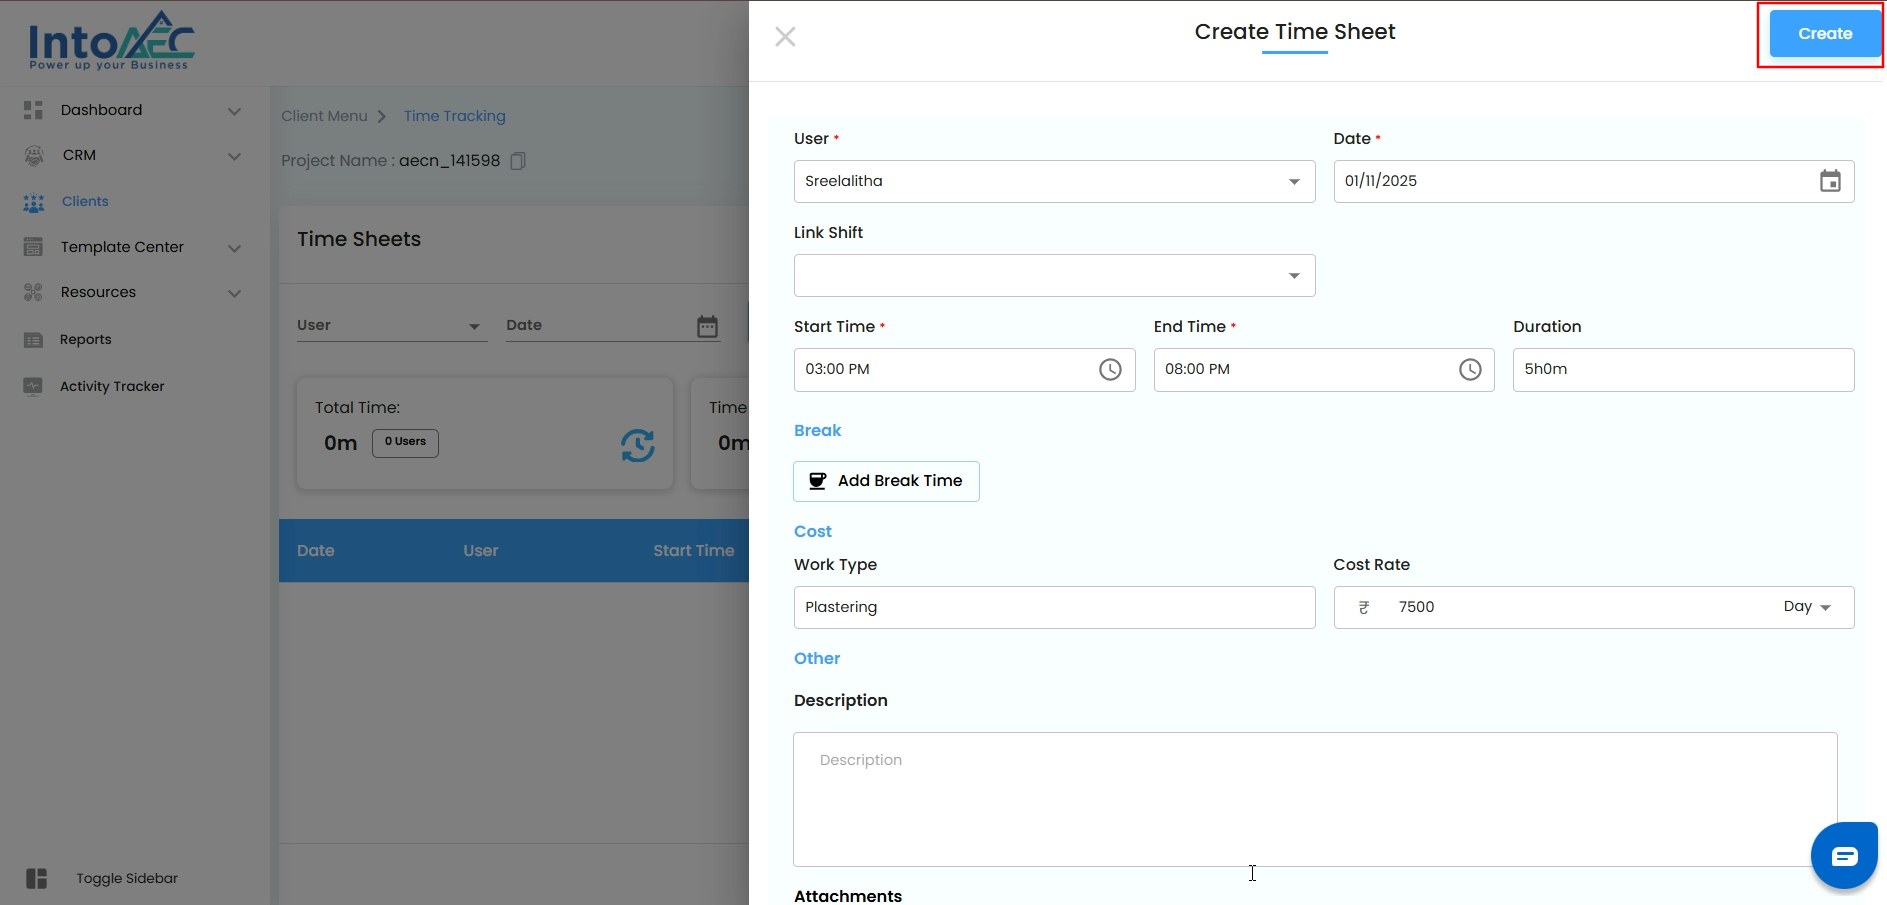Open the chat support bubble
Screen dimensions: 1887x905
point(1843,856)
